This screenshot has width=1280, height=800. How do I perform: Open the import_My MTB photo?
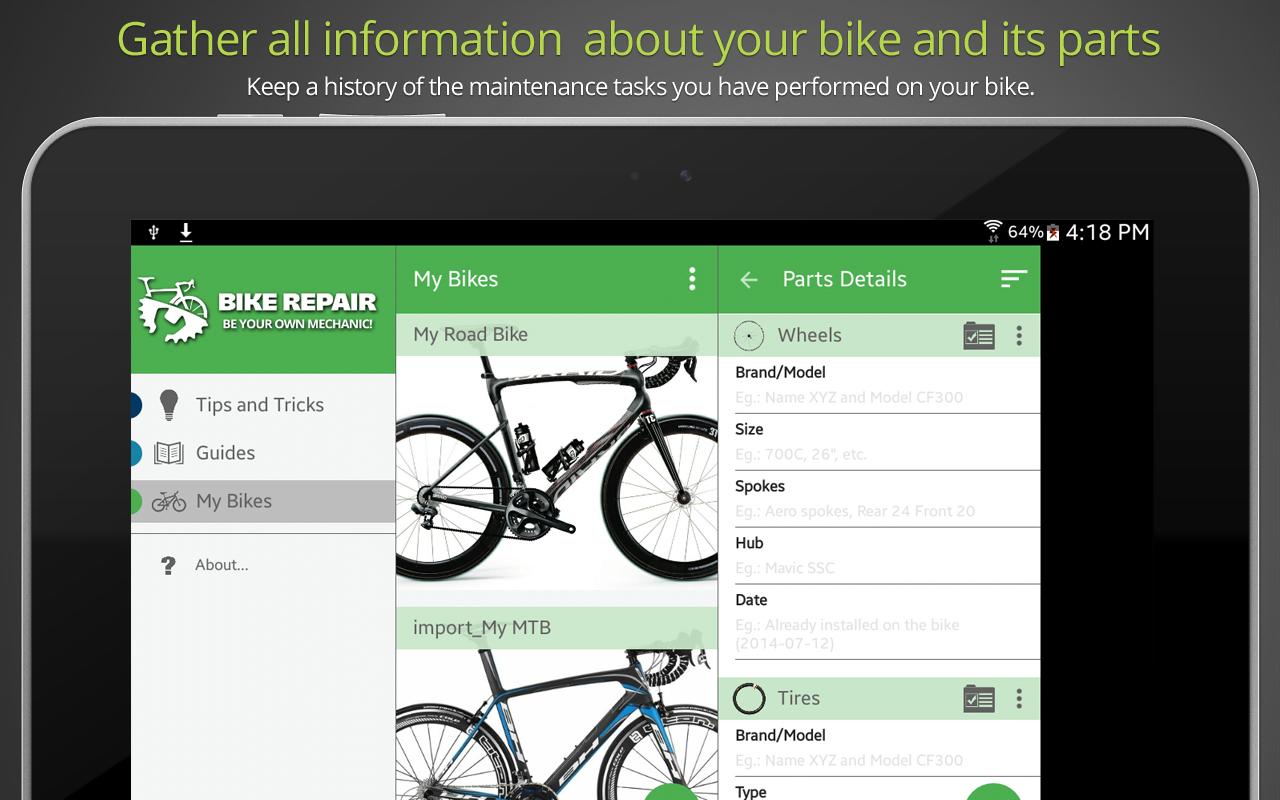[557, 725]
